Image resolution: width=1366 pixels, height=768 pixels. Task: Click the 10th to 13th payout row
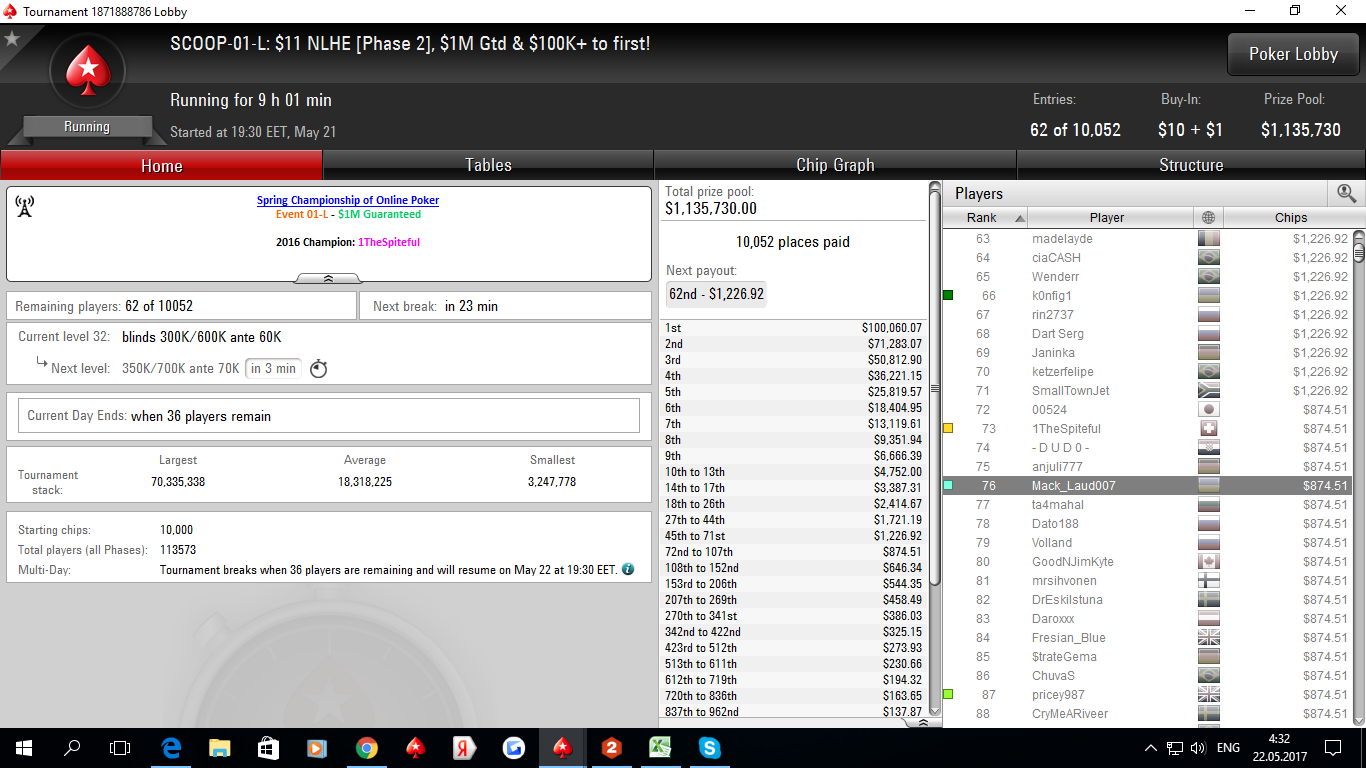click(x=794, y=472)
